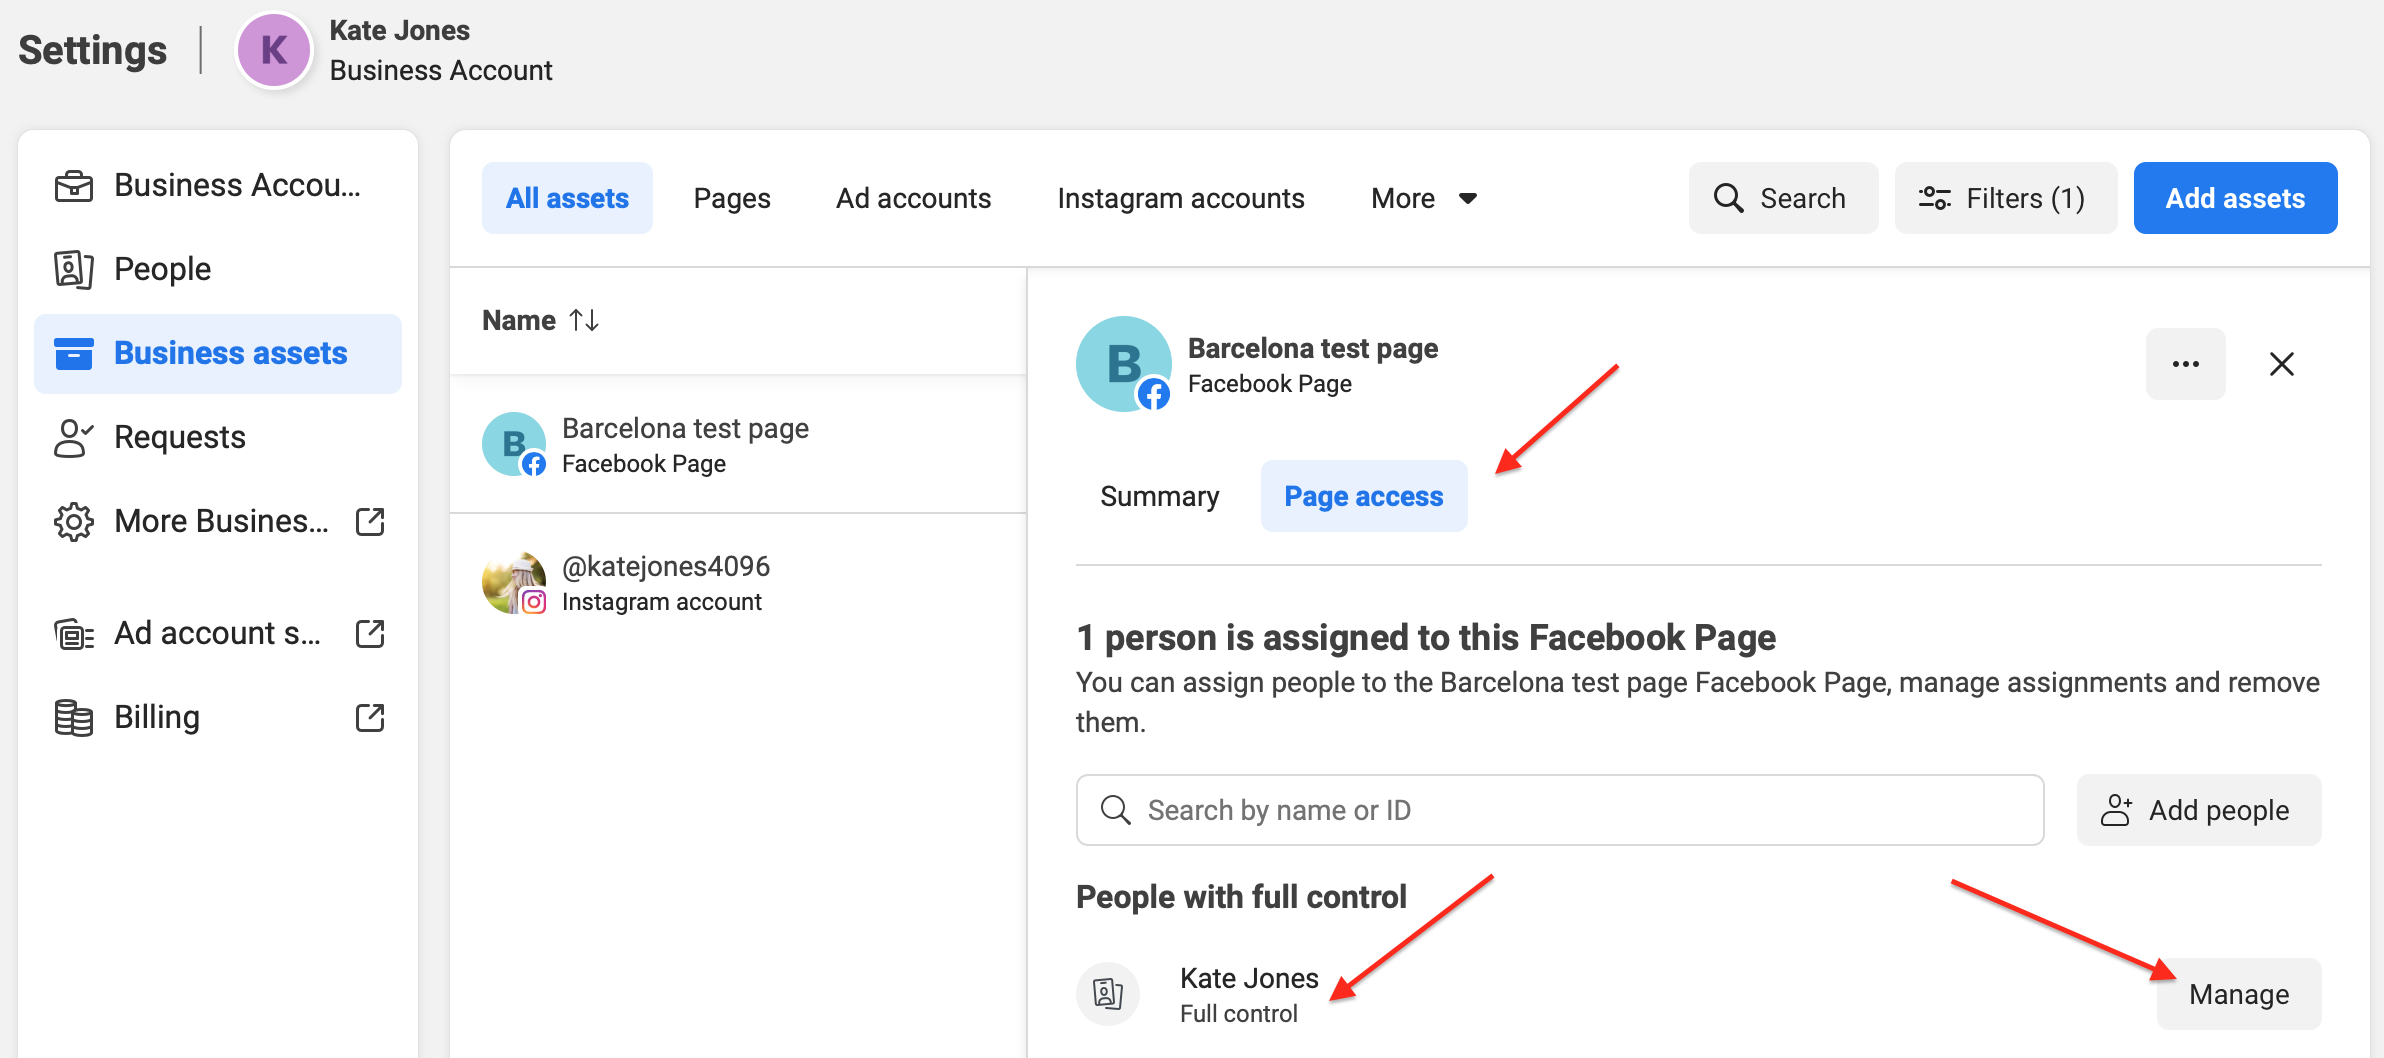Switch to the Instagram accounts tab
This screenshot has height=1058, width=2384.
coord(1181,198)
